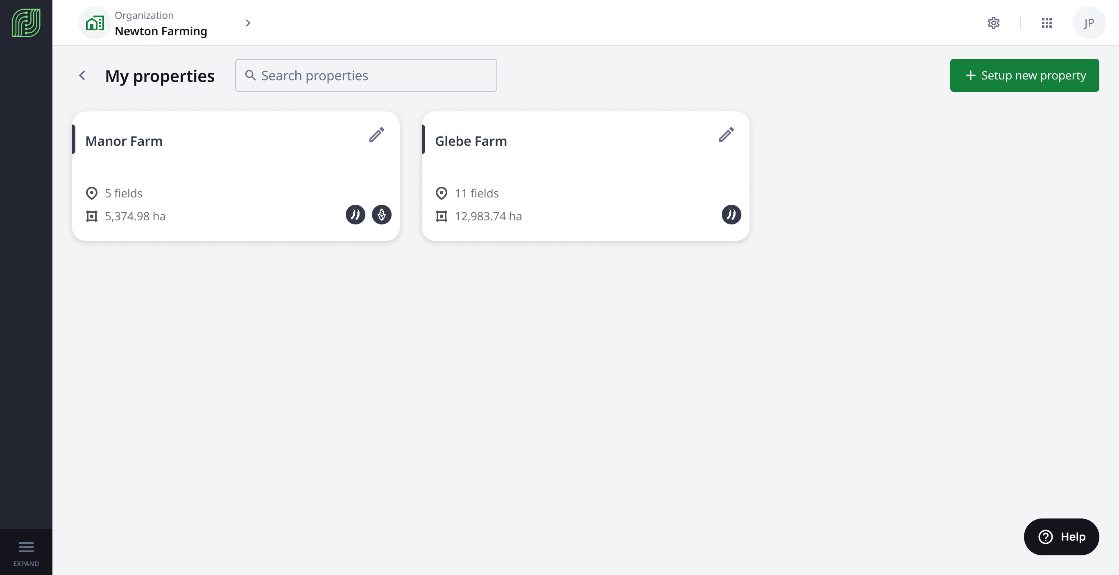This screenshot has height=575, width=1119.
Task: Click the location pin next to 11 fields
Action: tap(442, 193)
